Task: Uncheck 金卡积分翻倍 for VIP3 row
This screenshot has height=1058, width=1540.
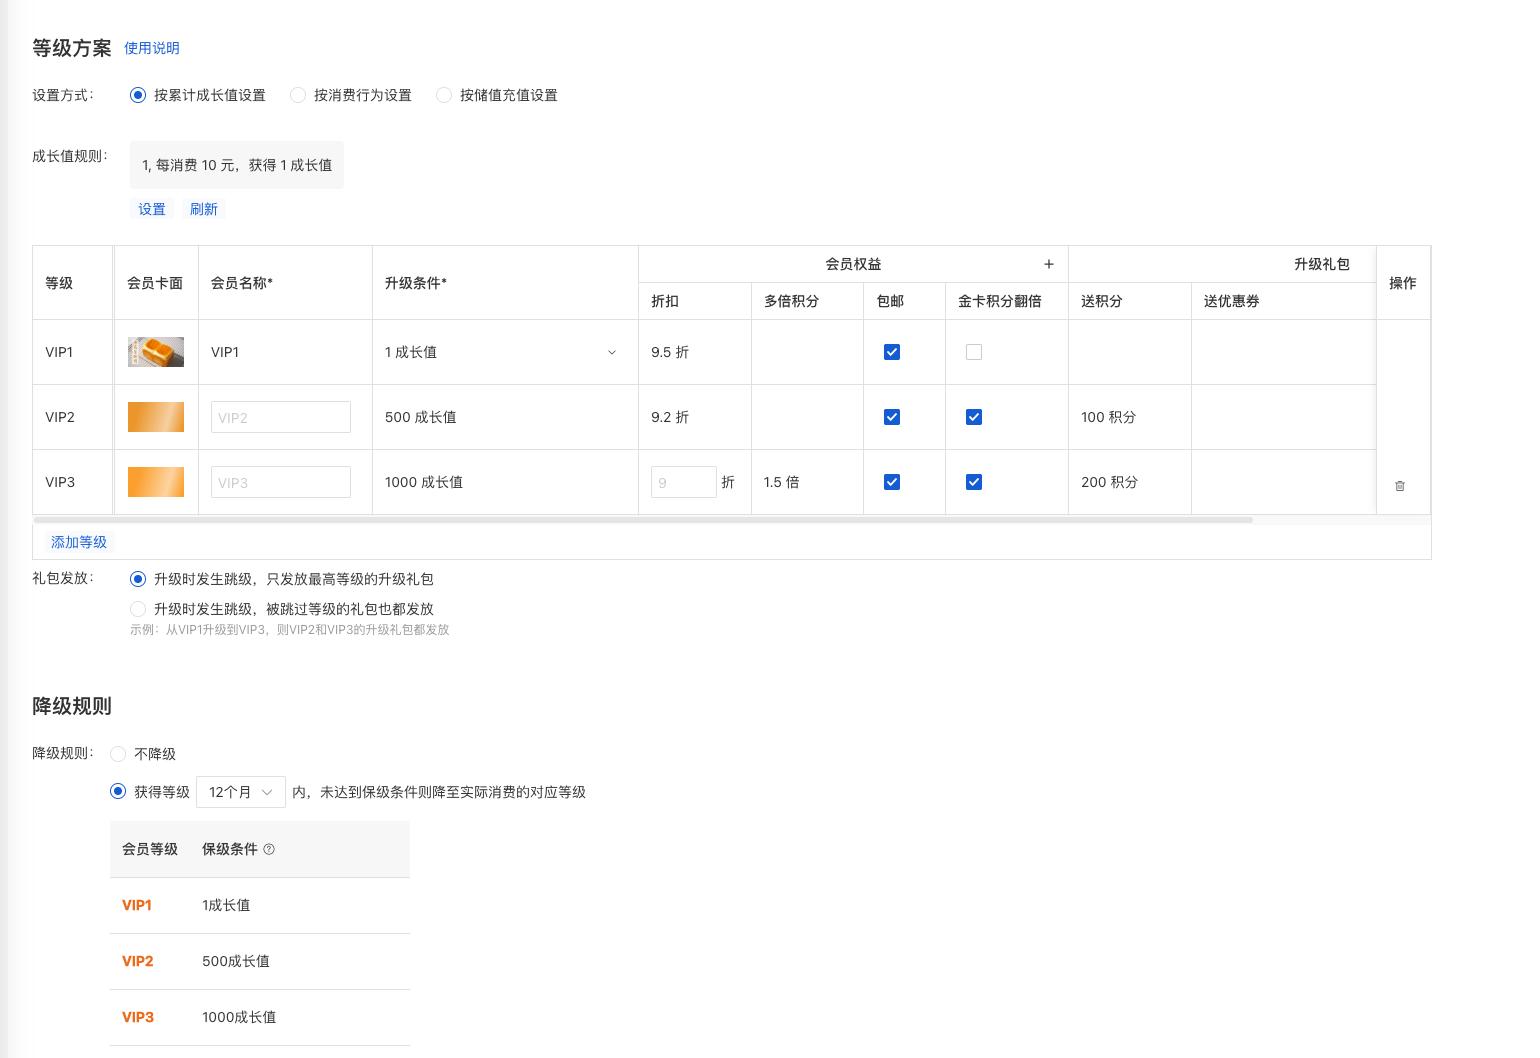Action: click(974, 482)
